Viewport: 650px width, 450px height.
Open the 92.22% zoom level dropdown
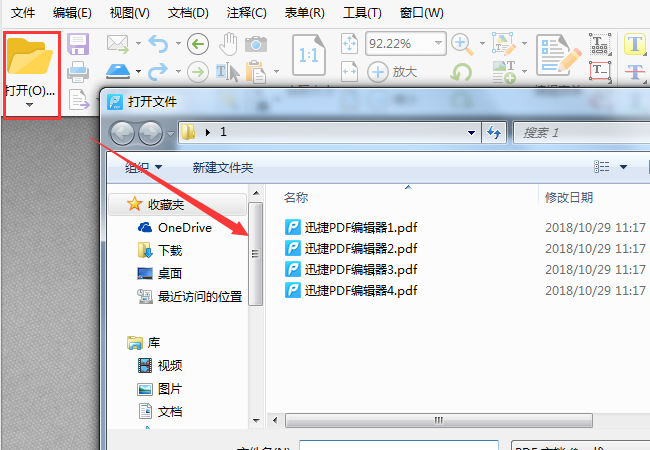438,43
